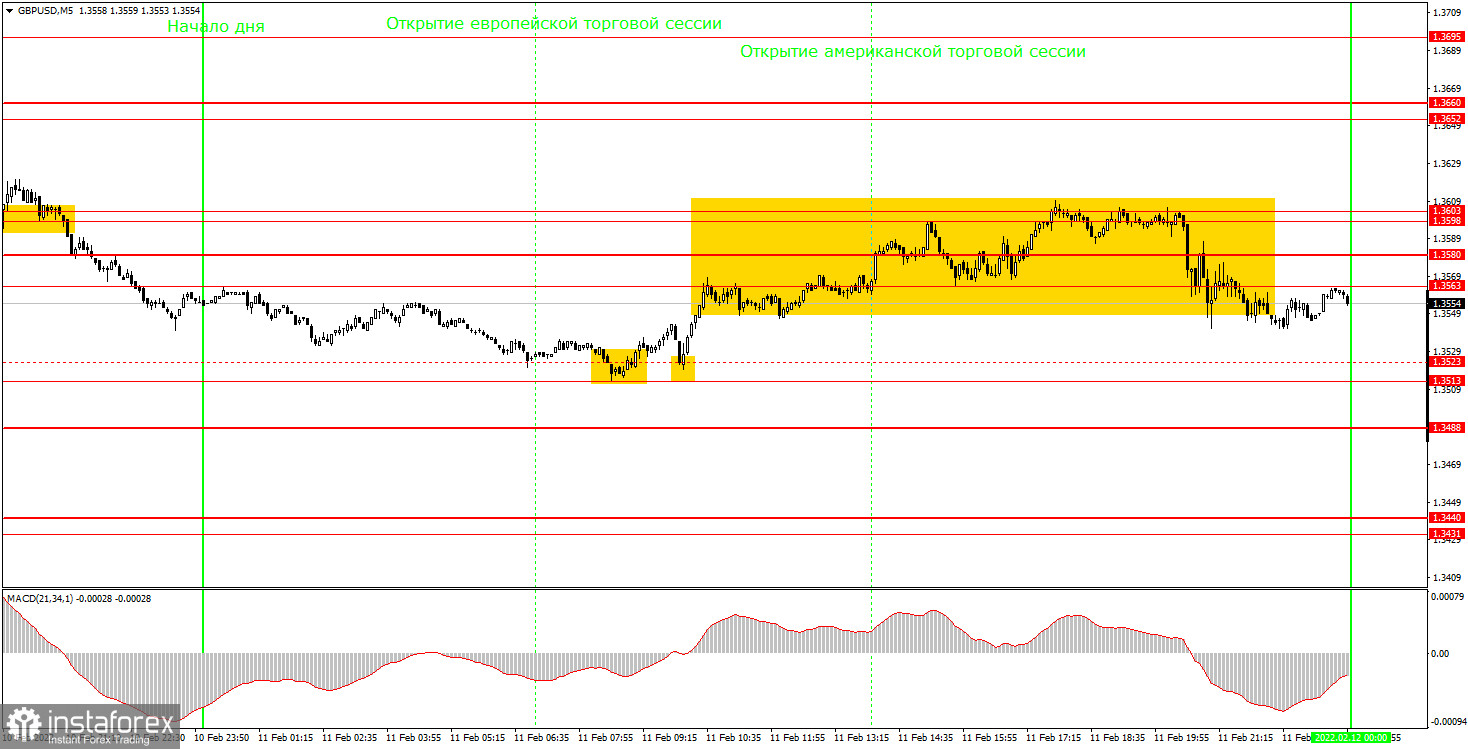Click the 11 Feb 13:15 time label
1468x749 pixels.
click(x=860, y=738)
